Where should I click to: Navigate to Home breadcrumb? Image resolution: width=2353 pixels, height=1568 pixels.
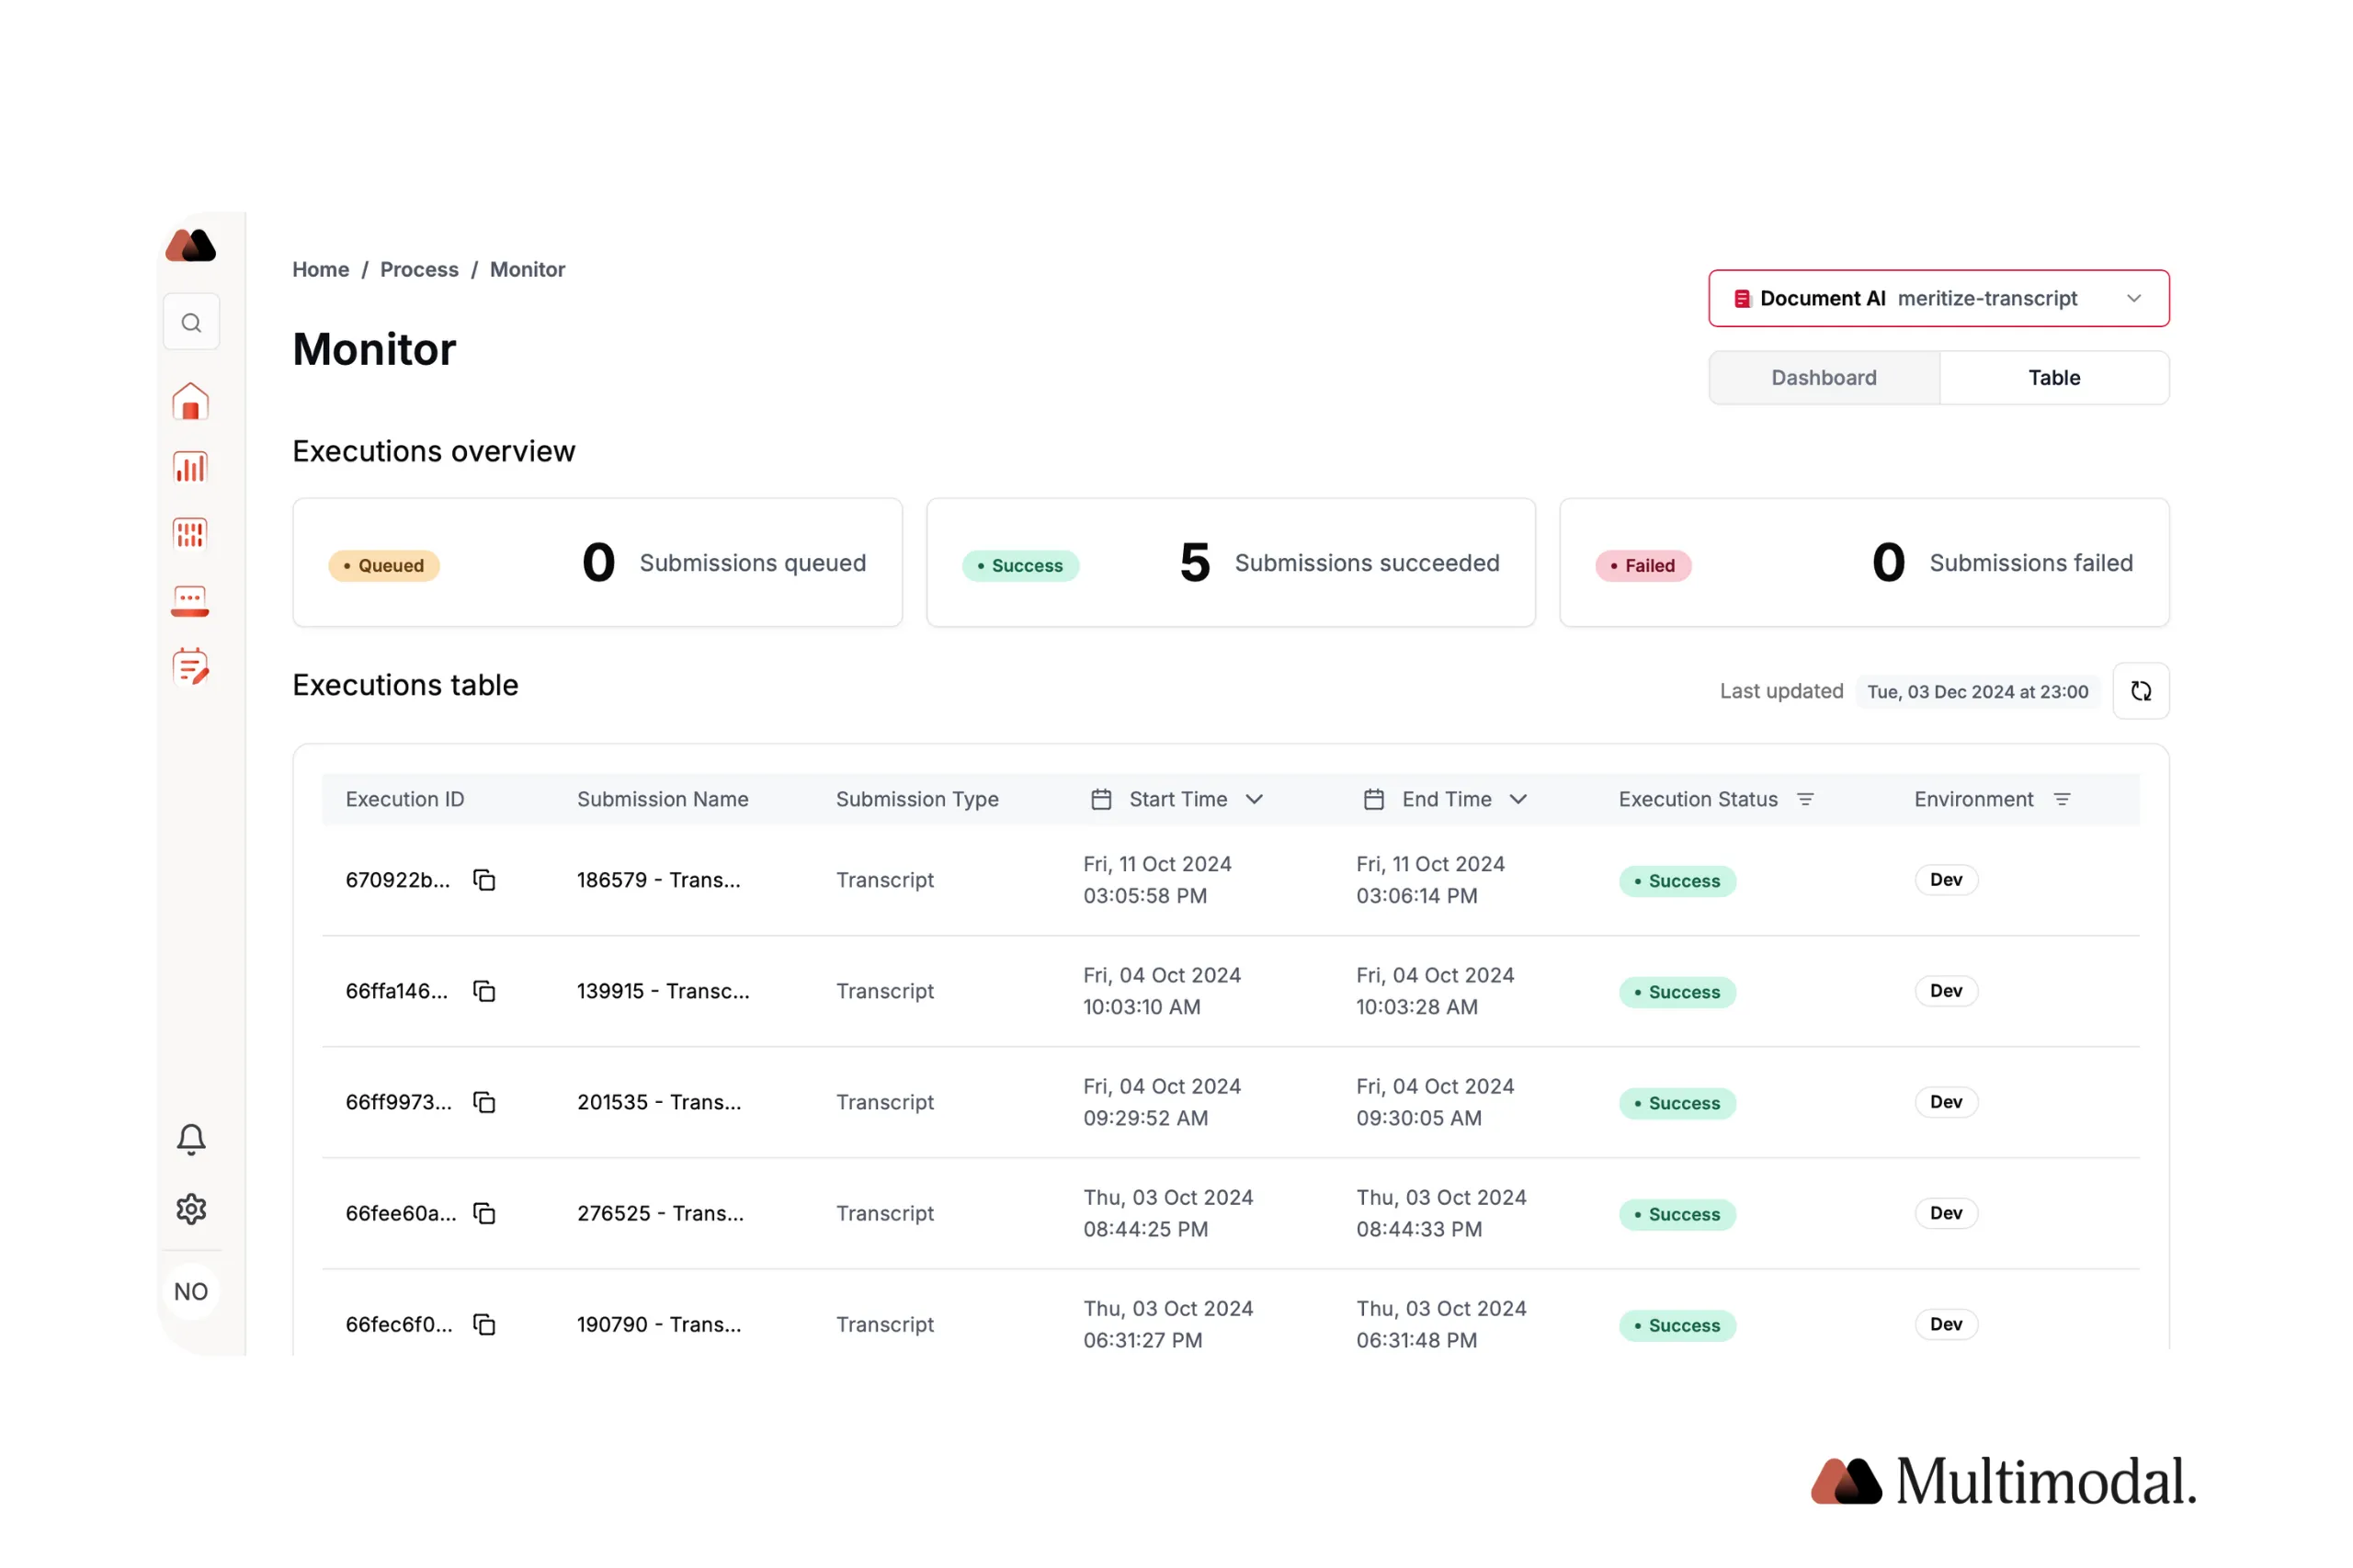[321, 270]
